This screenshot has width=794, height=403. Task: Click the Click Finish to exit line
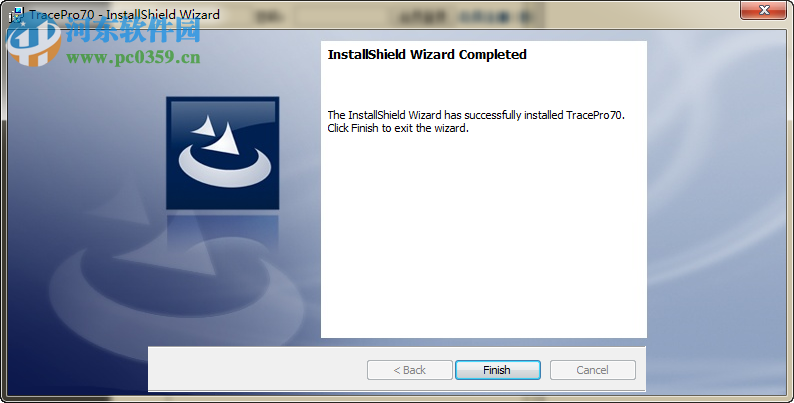(398, 128)
